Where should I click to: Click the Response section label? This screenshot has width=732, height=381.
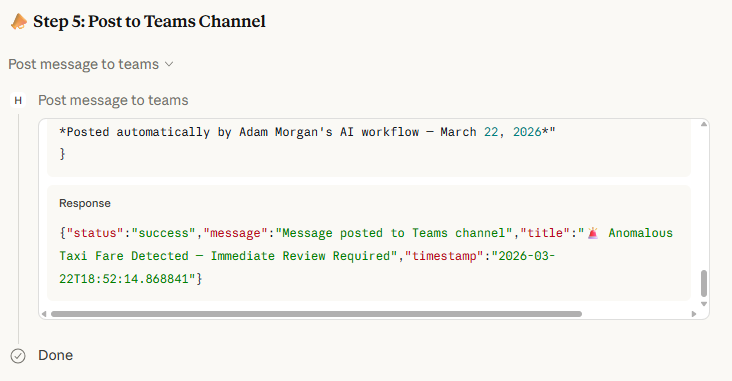pyautogui.click(x=85, y=204)
